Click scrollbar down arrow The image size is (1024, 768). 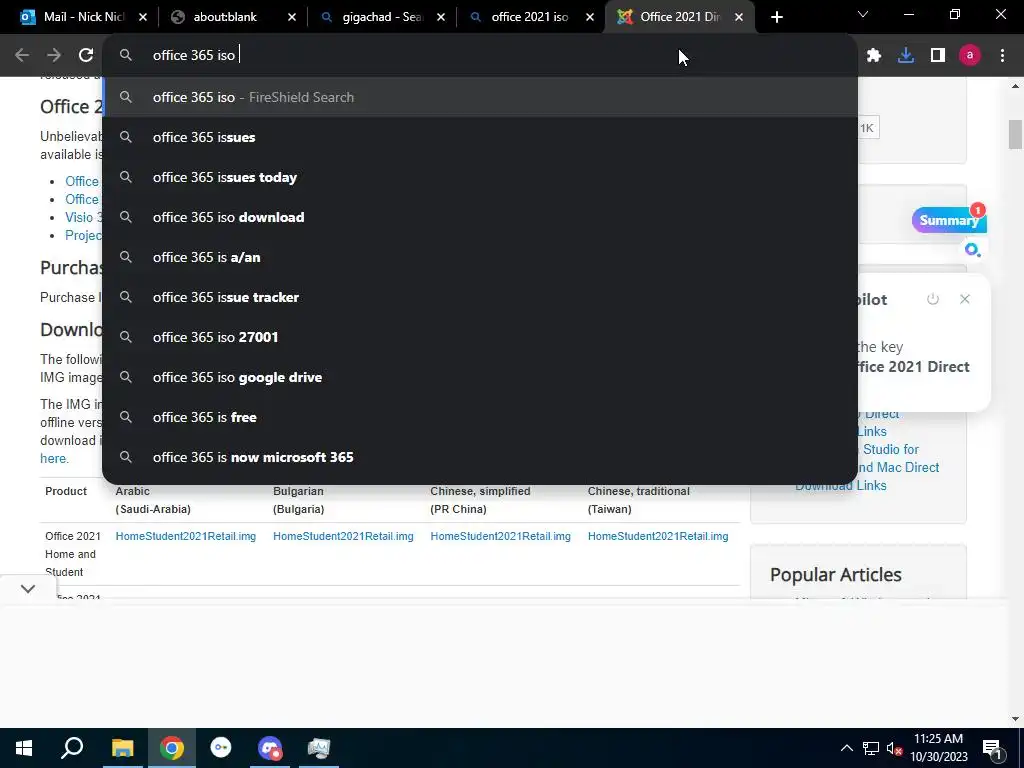[x=1015, y=719]
